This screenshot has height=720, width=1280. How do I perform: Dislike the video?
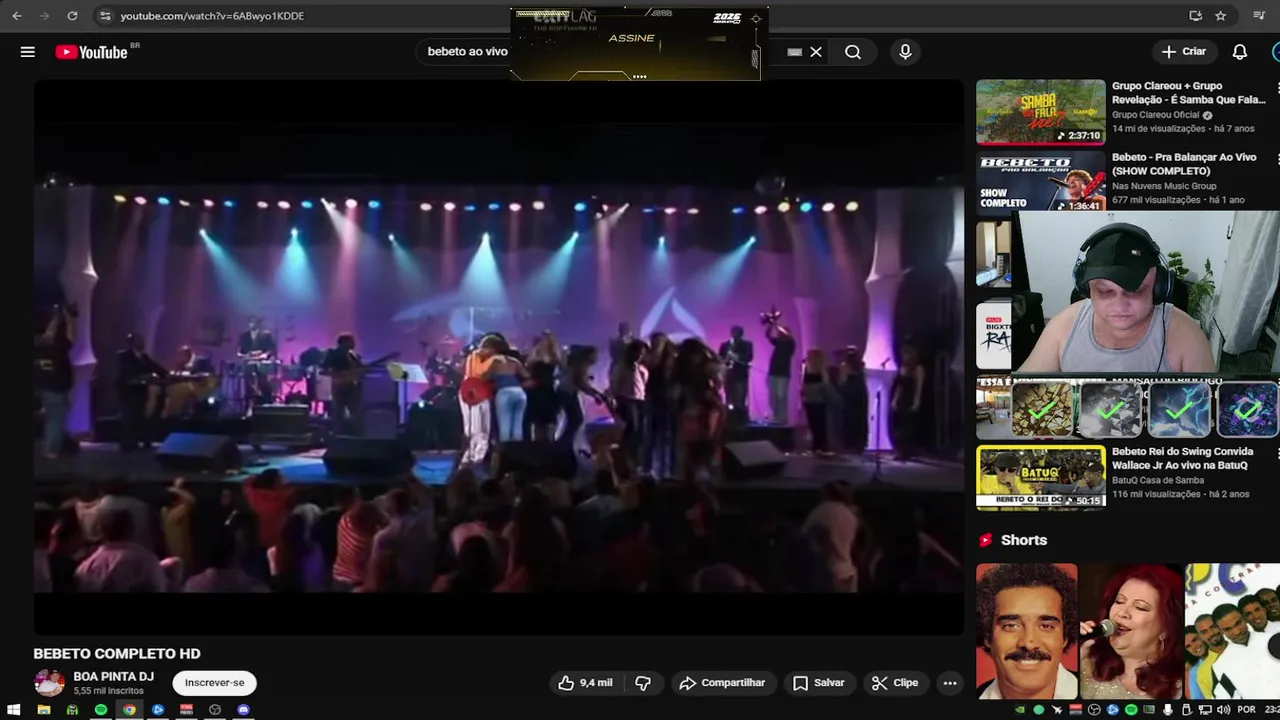click(x=643, y=683)
